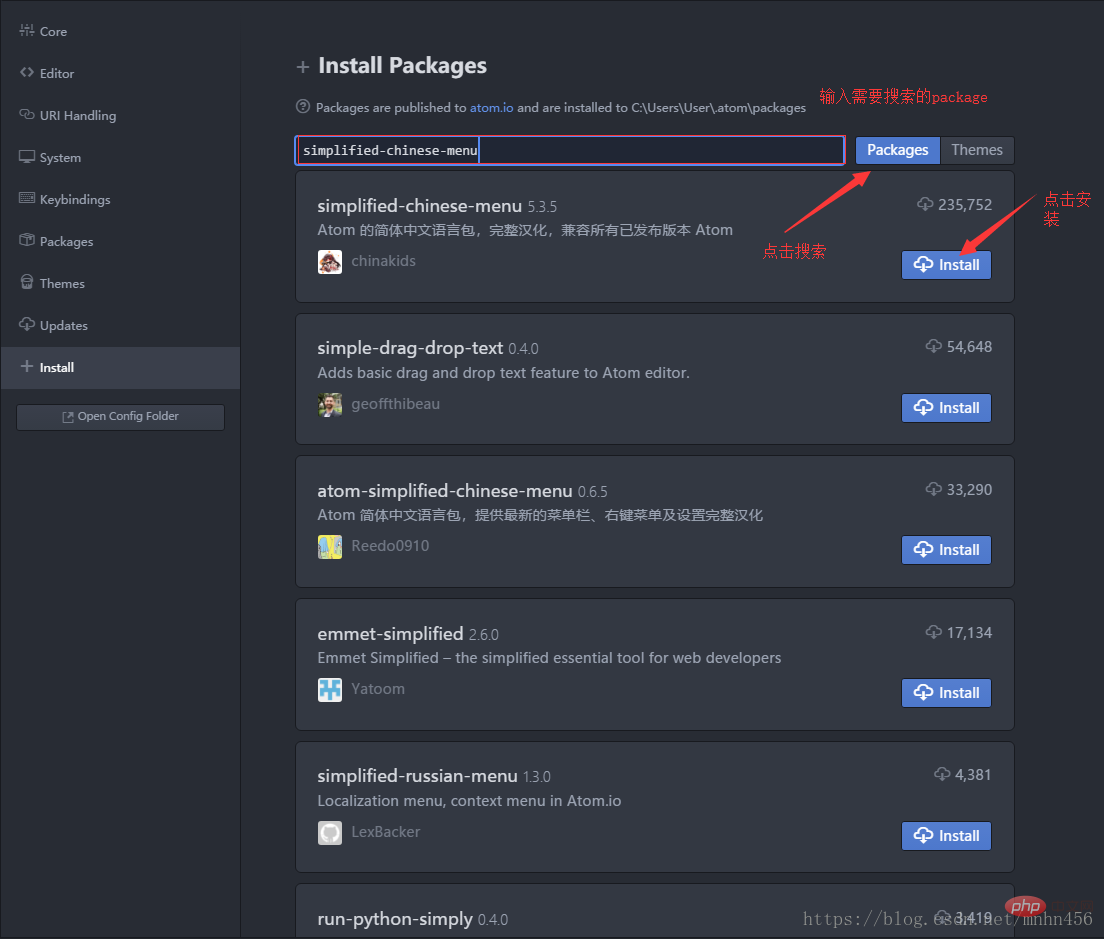Open the Core settings section

(120, 31)
